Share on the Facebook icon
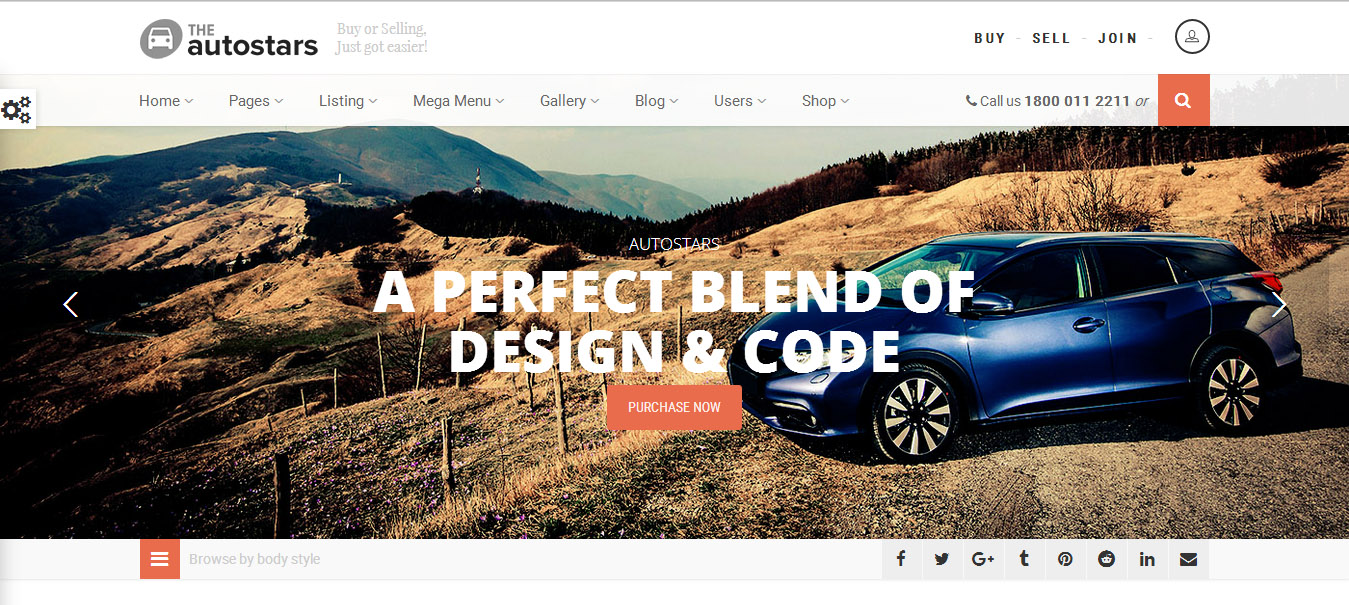1349x605 pixels. (x=901, y=559)
